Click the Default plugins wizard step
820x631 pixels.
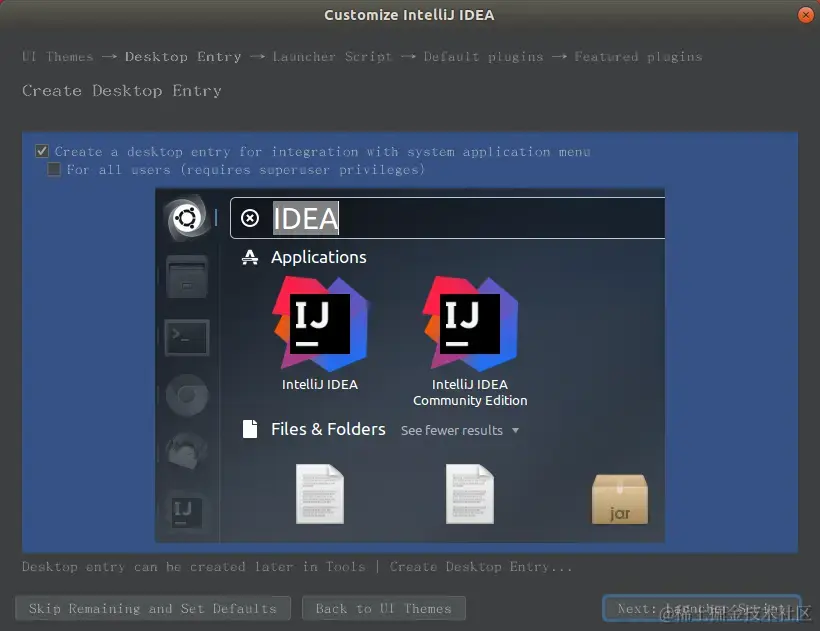click(484, 57)
